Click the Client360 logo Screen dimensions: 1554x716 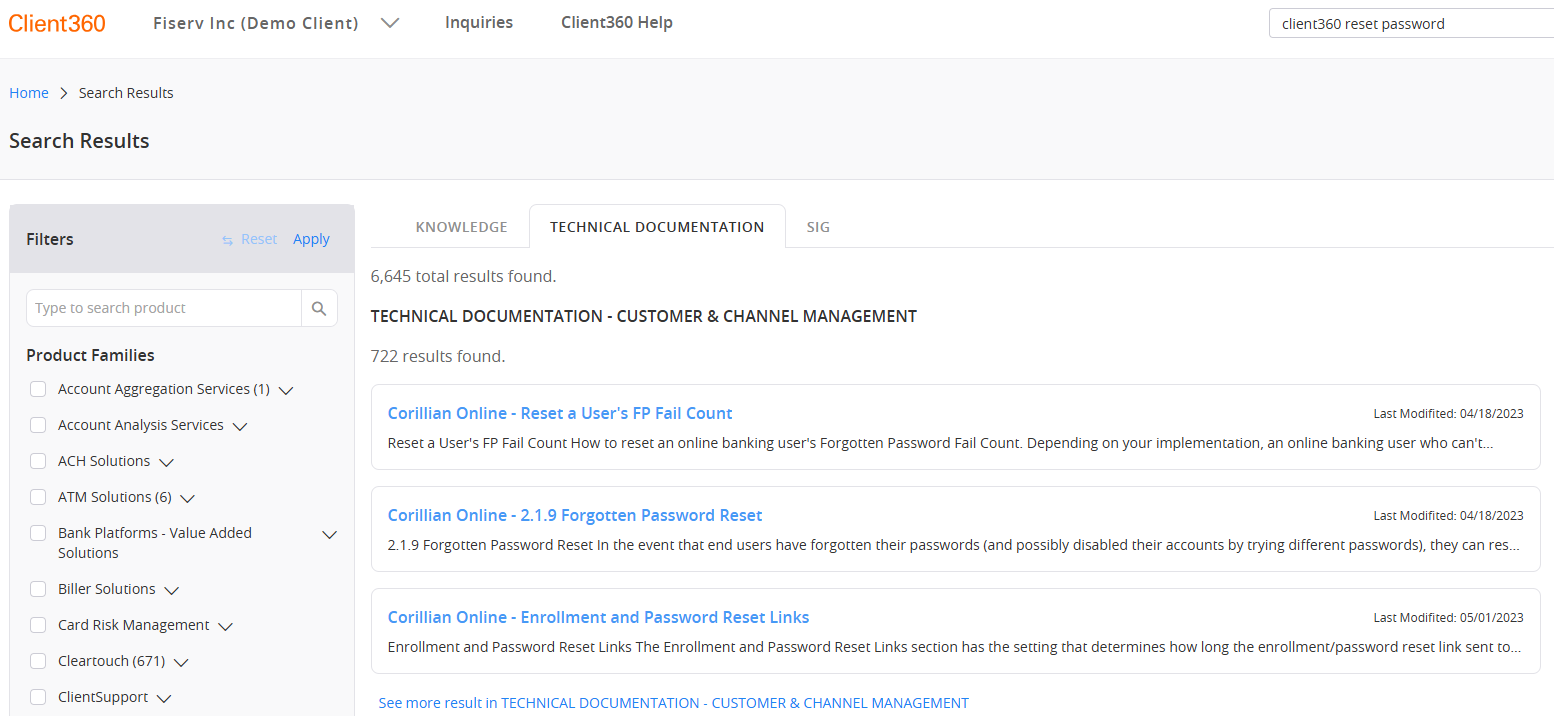click(57, 23)
